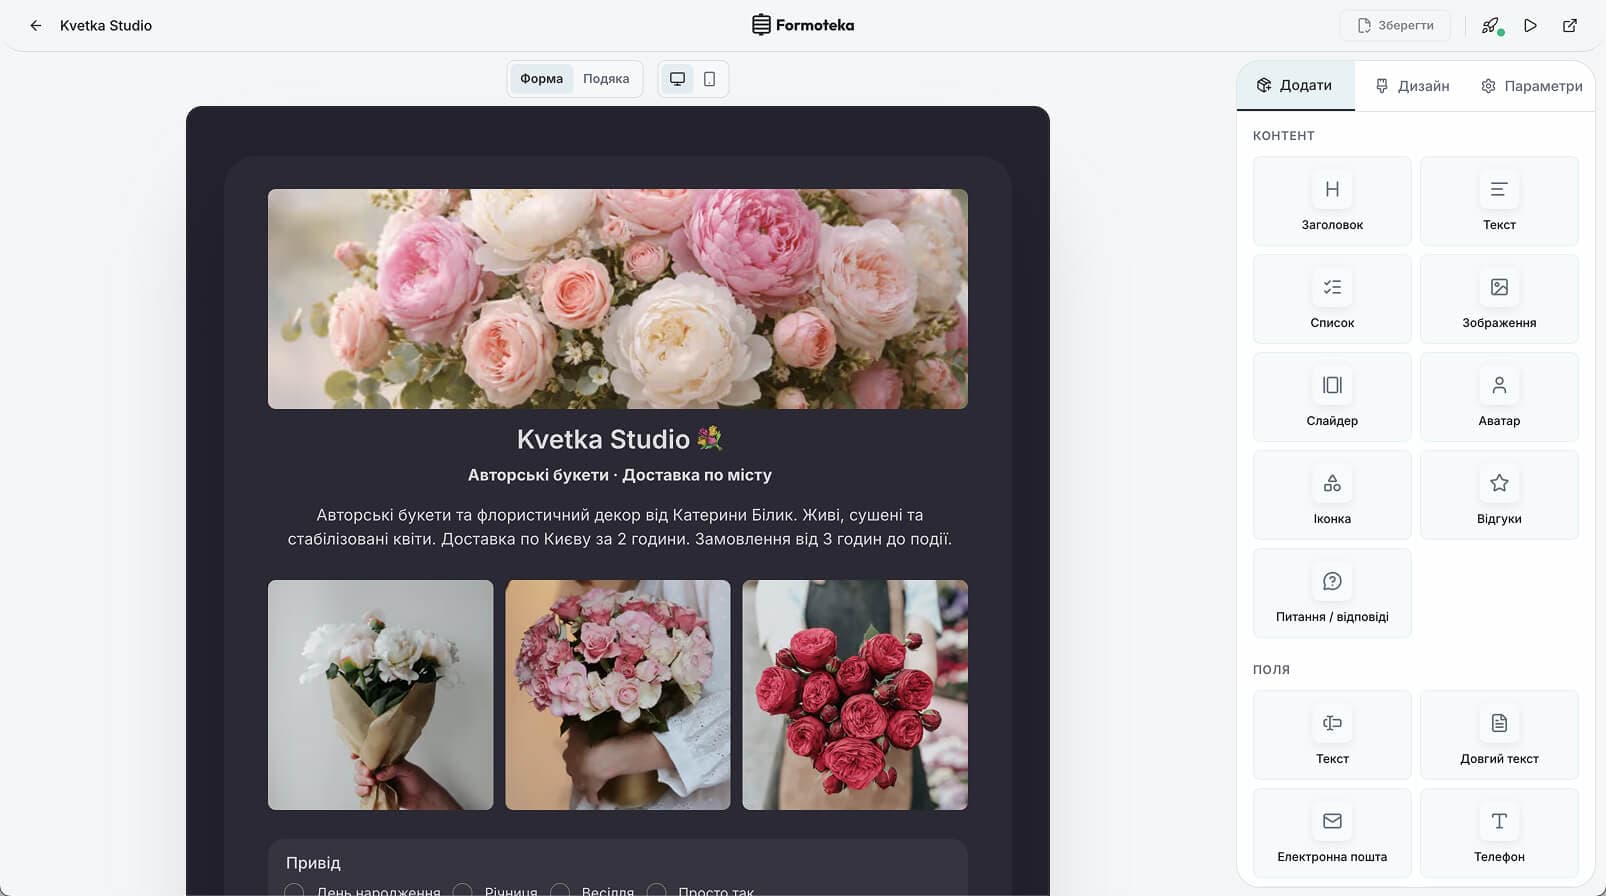Image resolution: width=1606 pixels, height=896 pixels.
Task: Add an Іконка block
Action: click(1332, 495)
